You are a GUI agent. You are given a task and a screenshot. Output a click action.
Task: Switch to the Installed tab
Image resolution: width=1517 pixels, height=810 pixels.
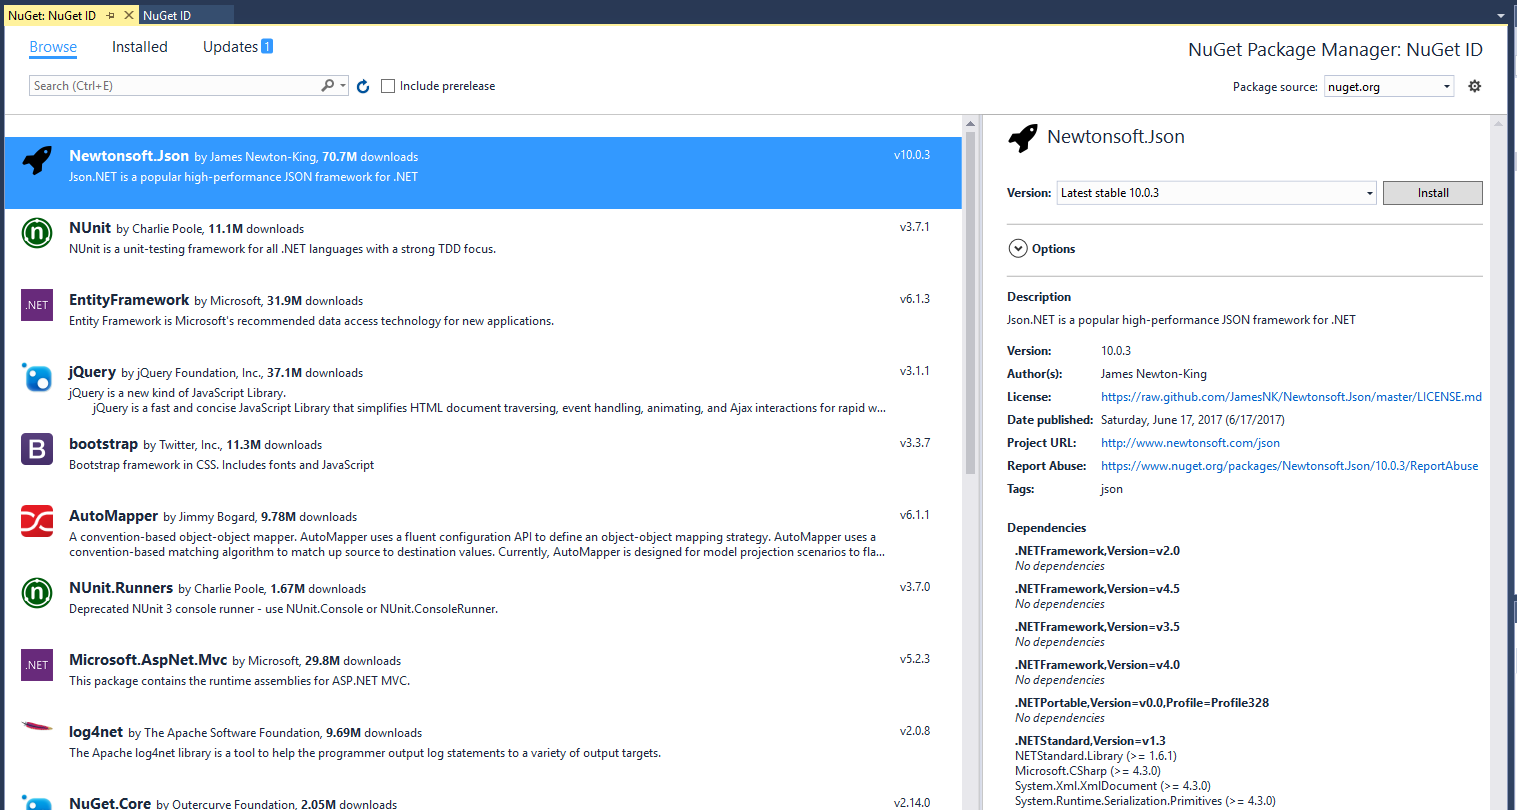pos(139,47)
